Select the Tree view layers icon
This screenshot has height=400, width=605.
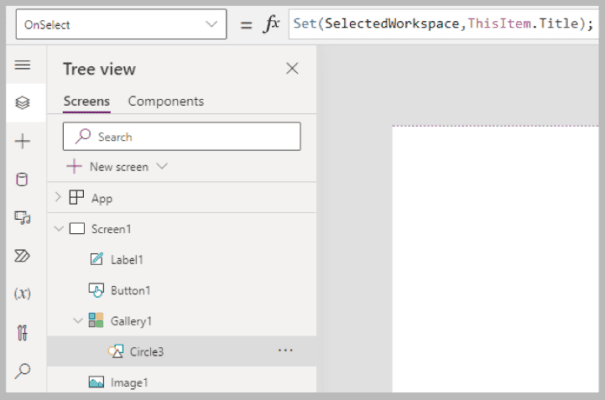pos(22,103)
